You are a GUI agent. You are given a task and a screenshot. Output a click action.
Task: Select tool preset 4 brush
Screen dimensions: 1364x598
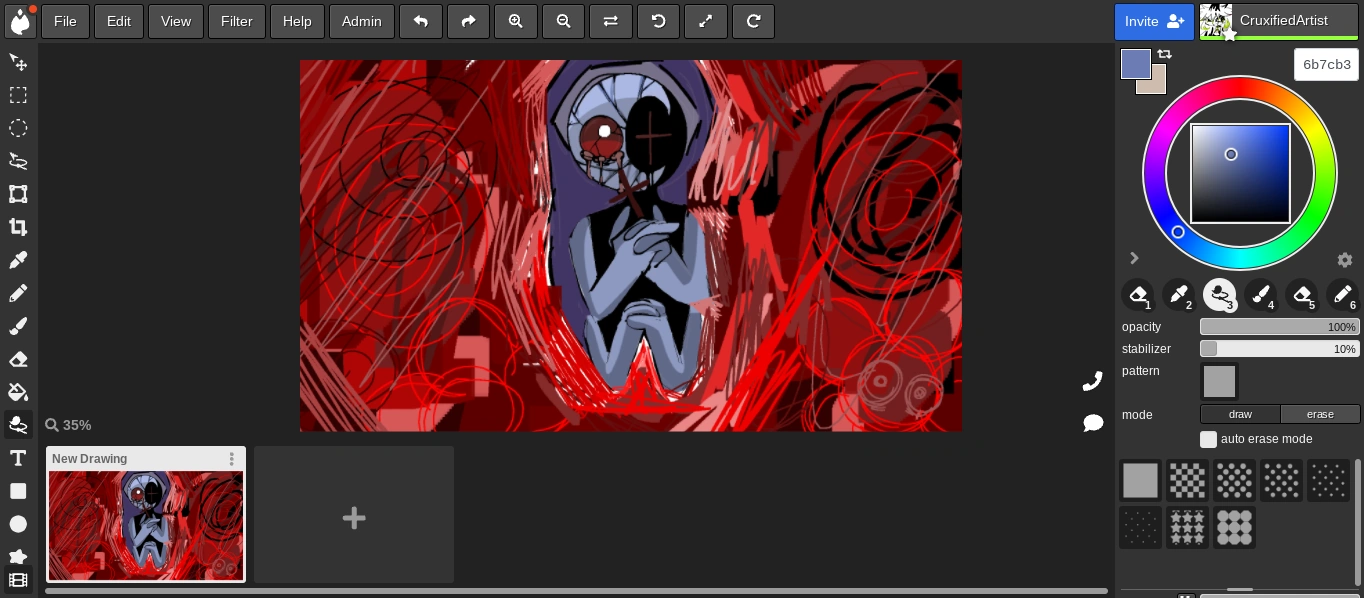pyautogui.click(x=1260, y=295)
